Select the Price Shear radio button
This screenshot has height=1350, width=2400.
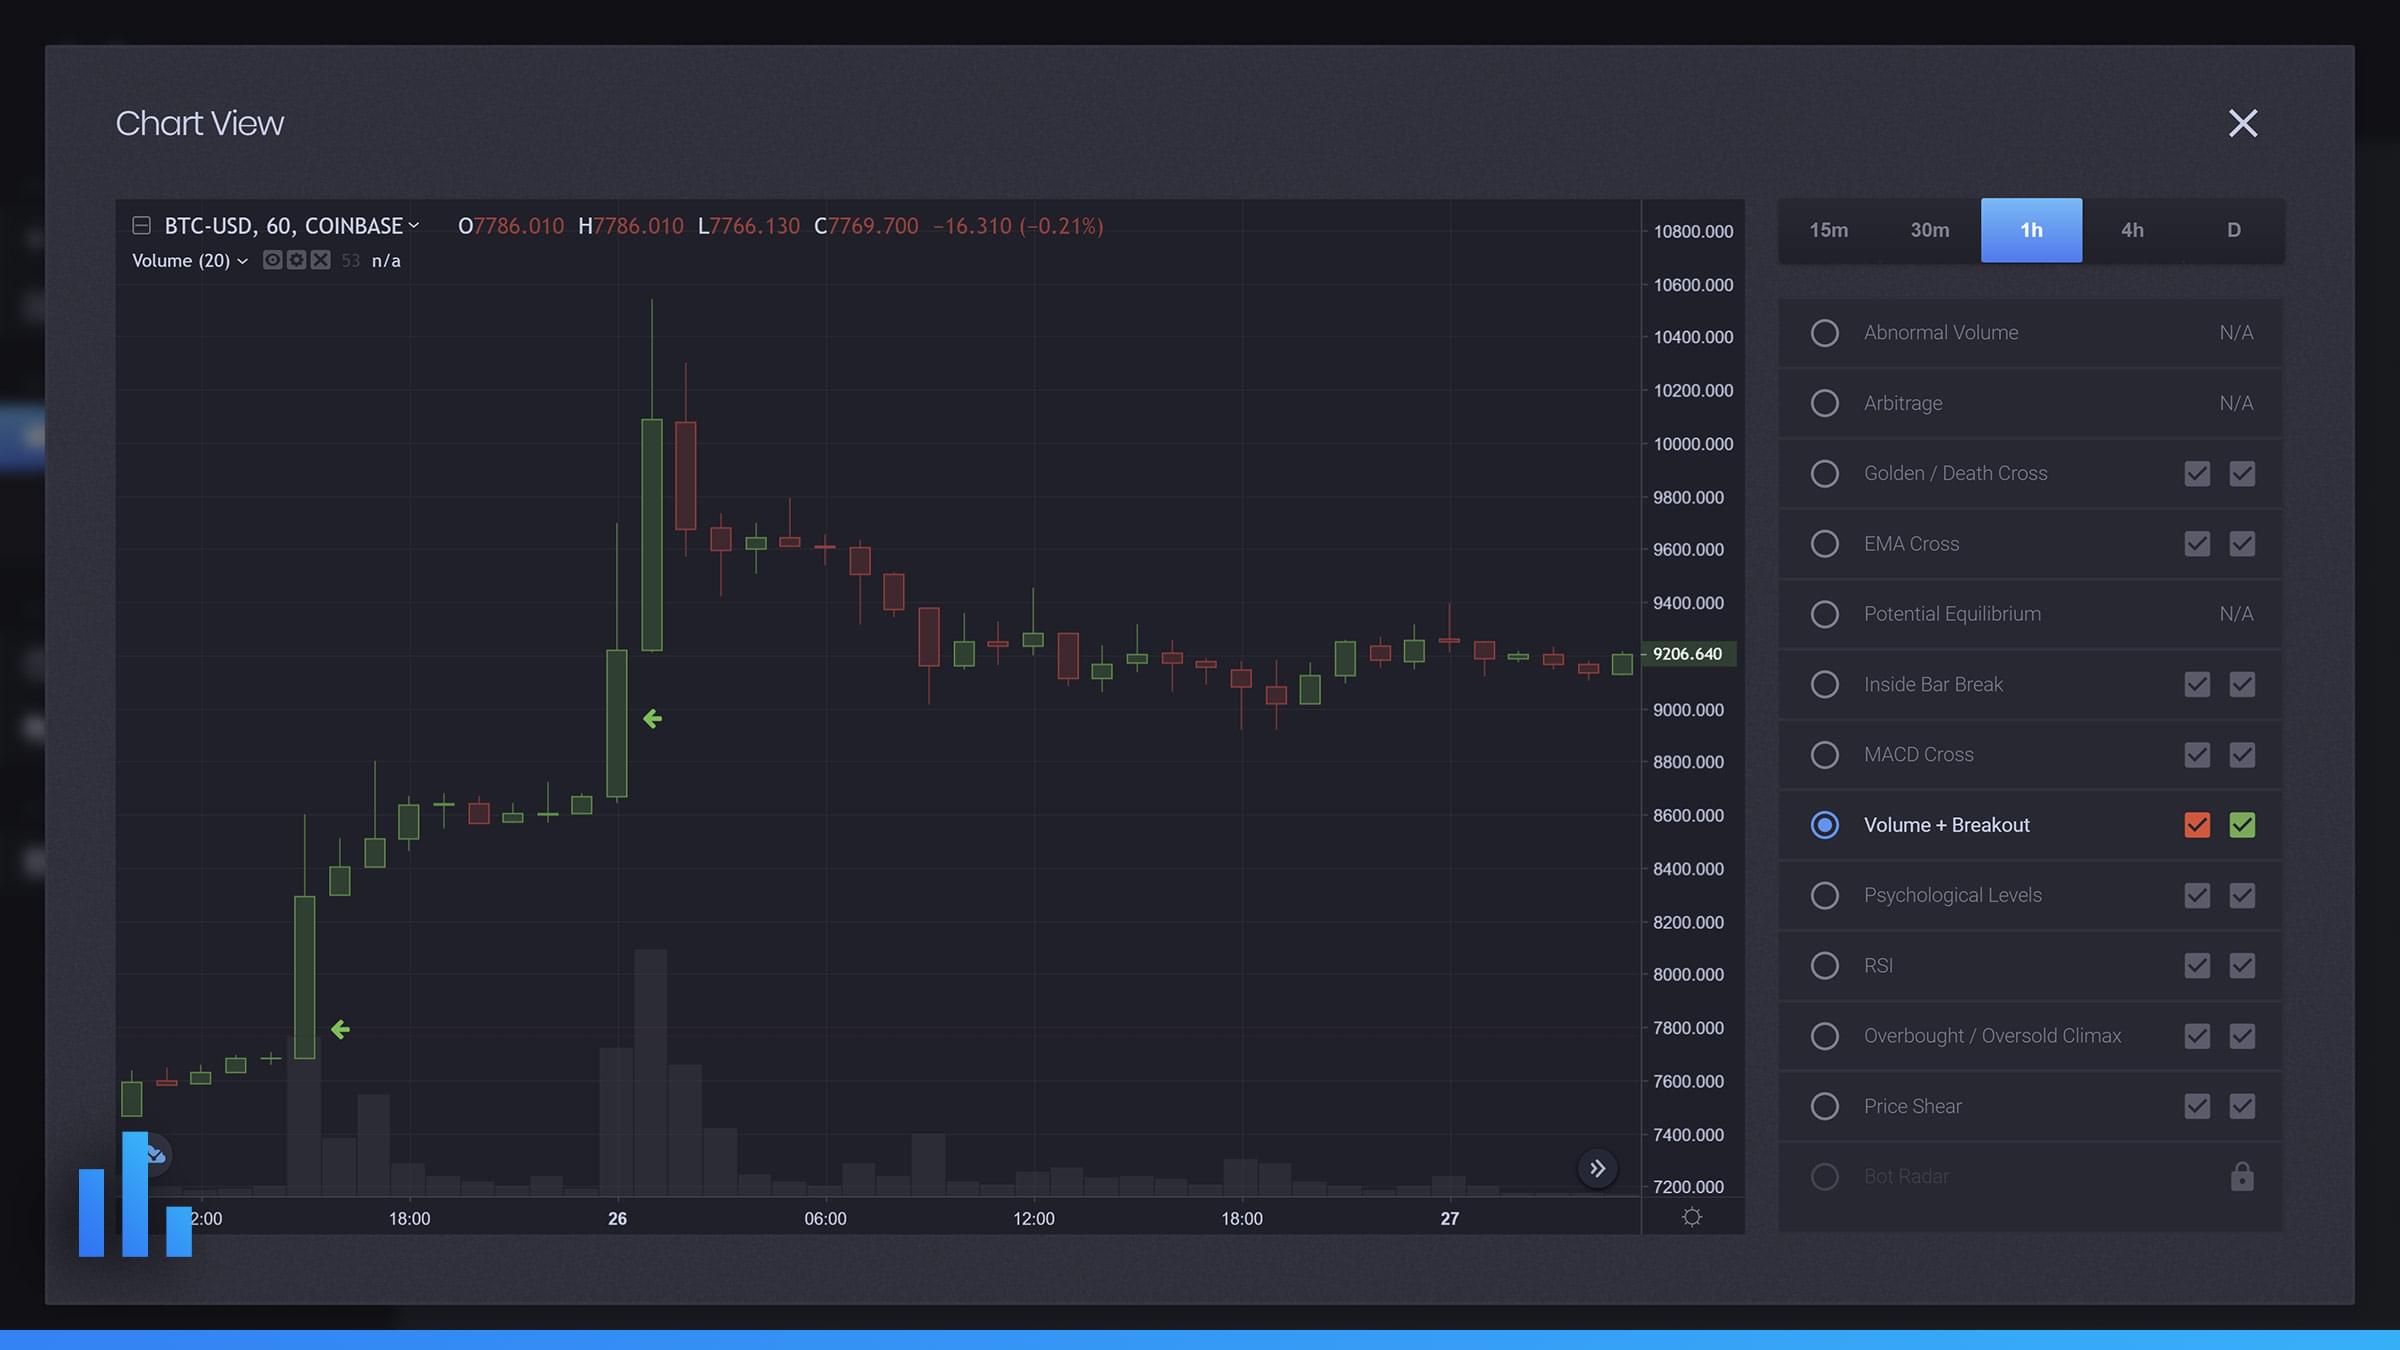[1825, 1106]
